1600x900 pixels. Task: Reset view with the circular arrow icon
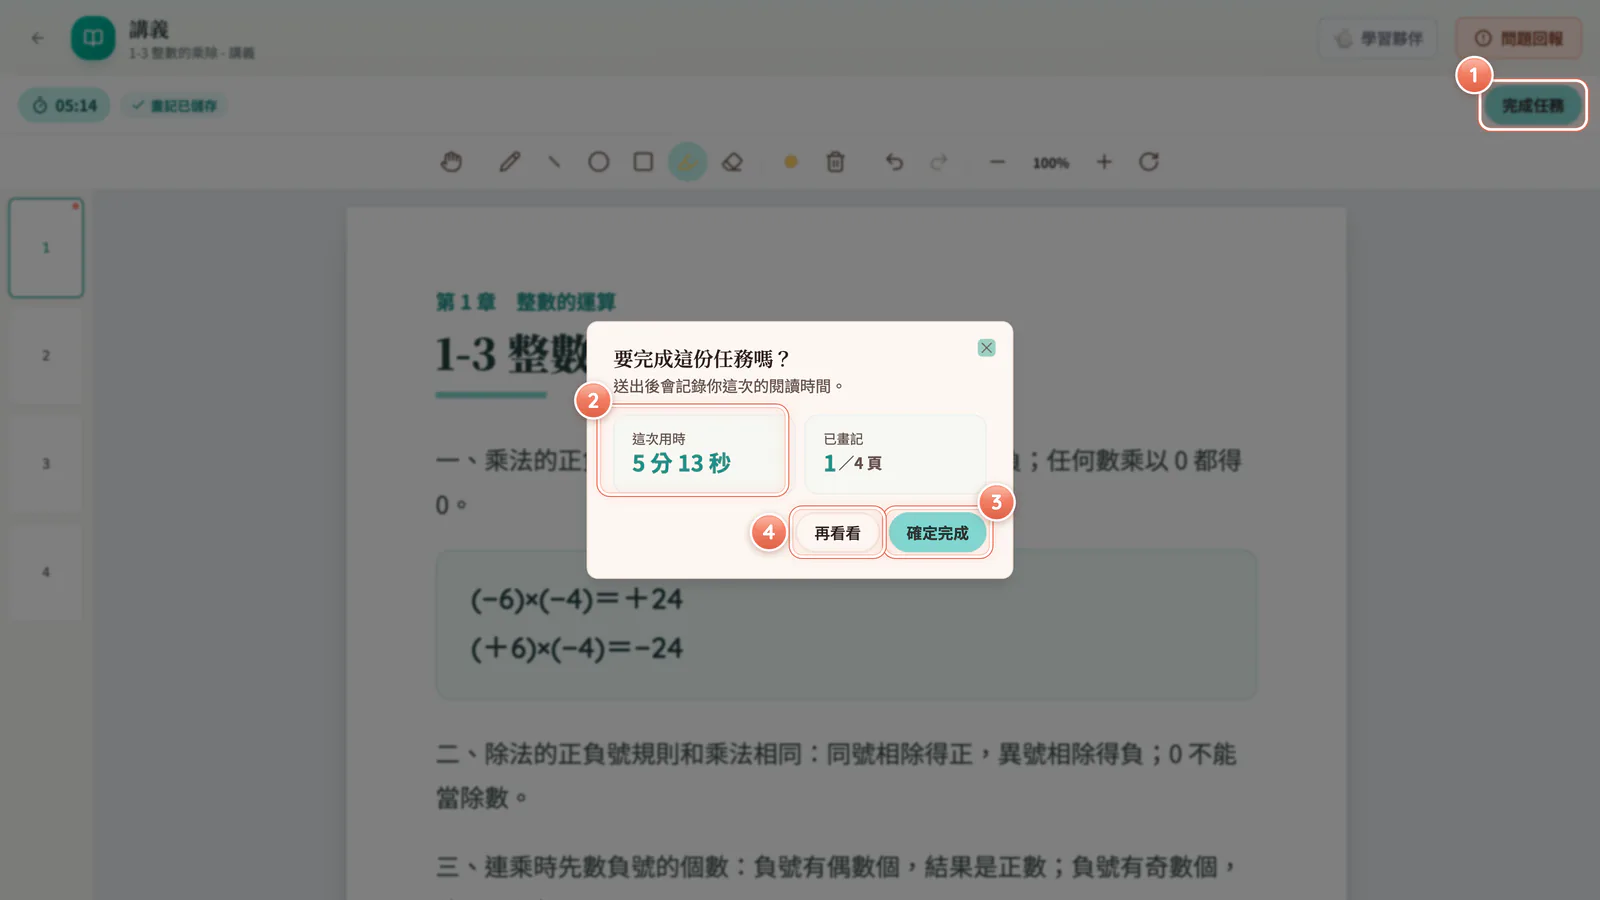click(1149, 162)
